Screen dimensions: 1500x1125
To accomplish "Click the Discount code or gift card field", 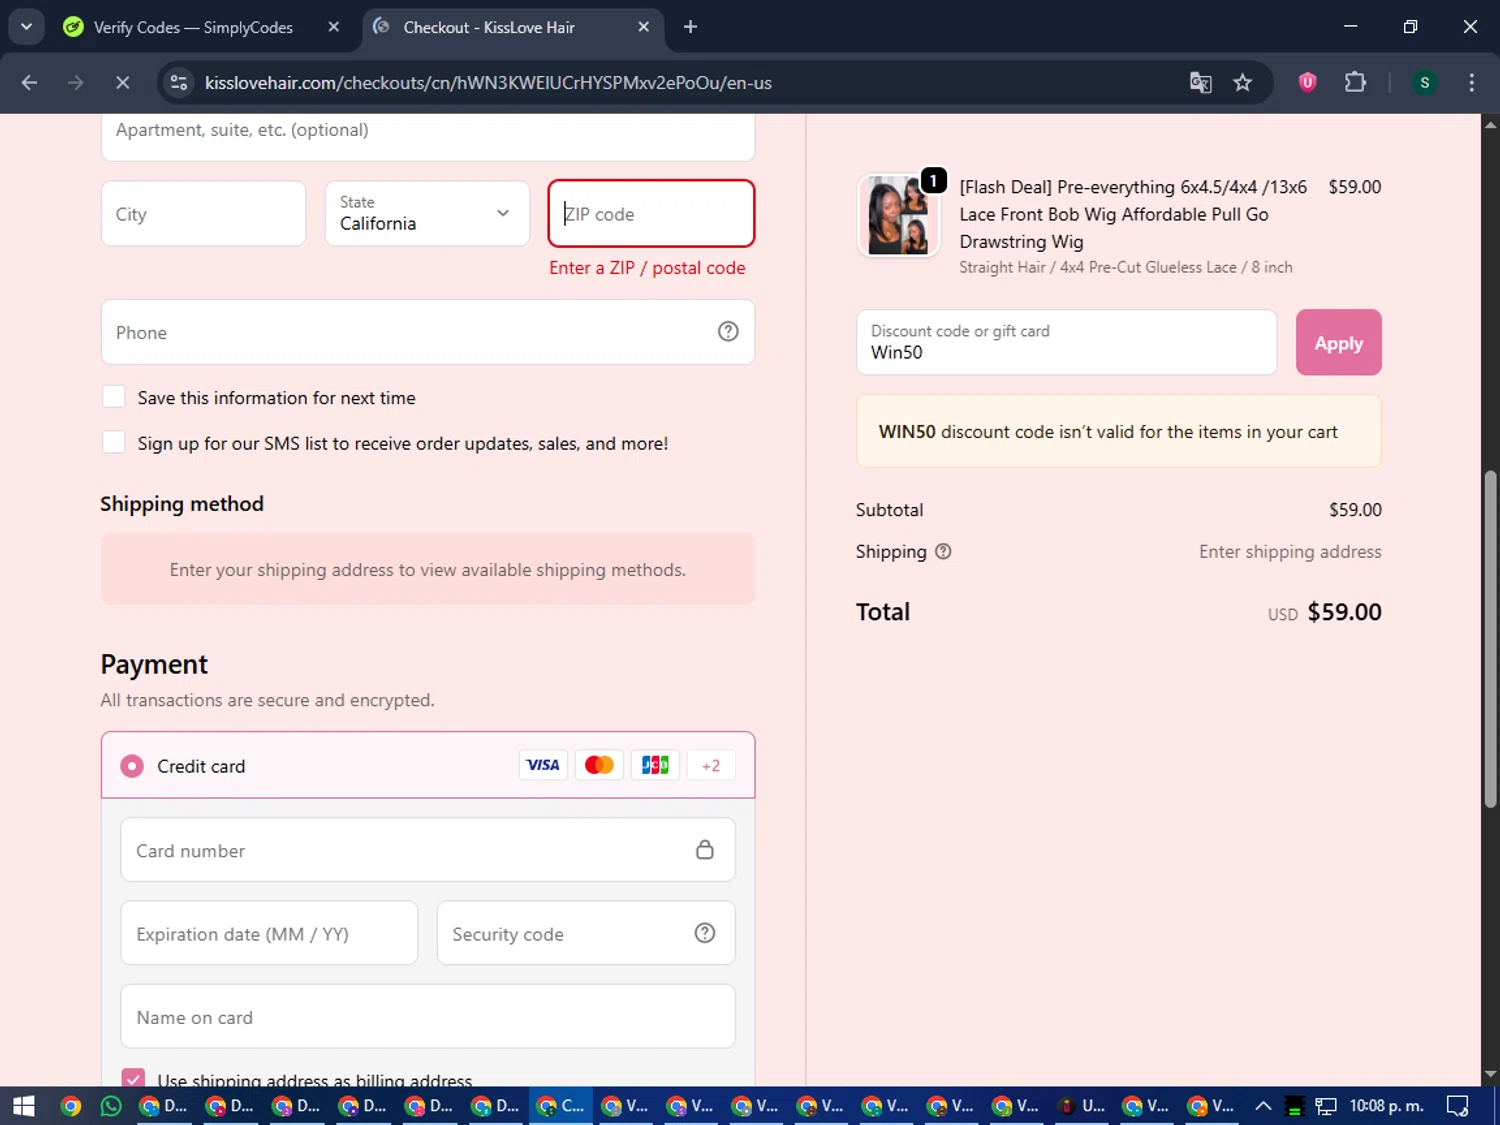I will point(1066,342).
